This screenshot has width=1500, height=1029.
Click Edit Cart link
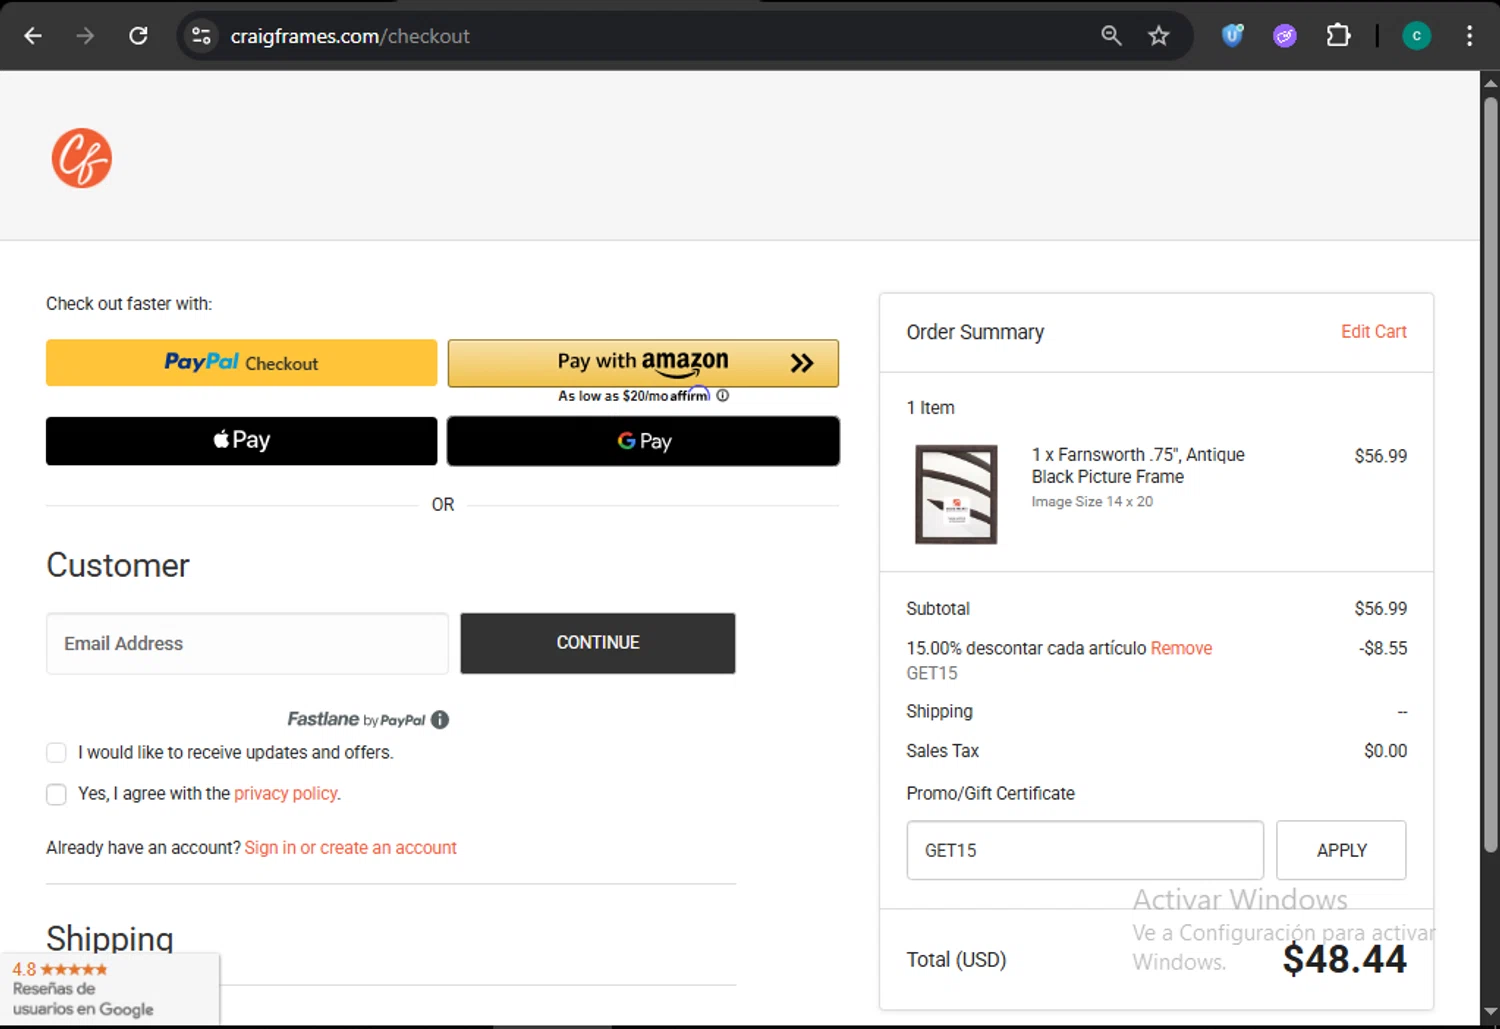point(1373,331)
